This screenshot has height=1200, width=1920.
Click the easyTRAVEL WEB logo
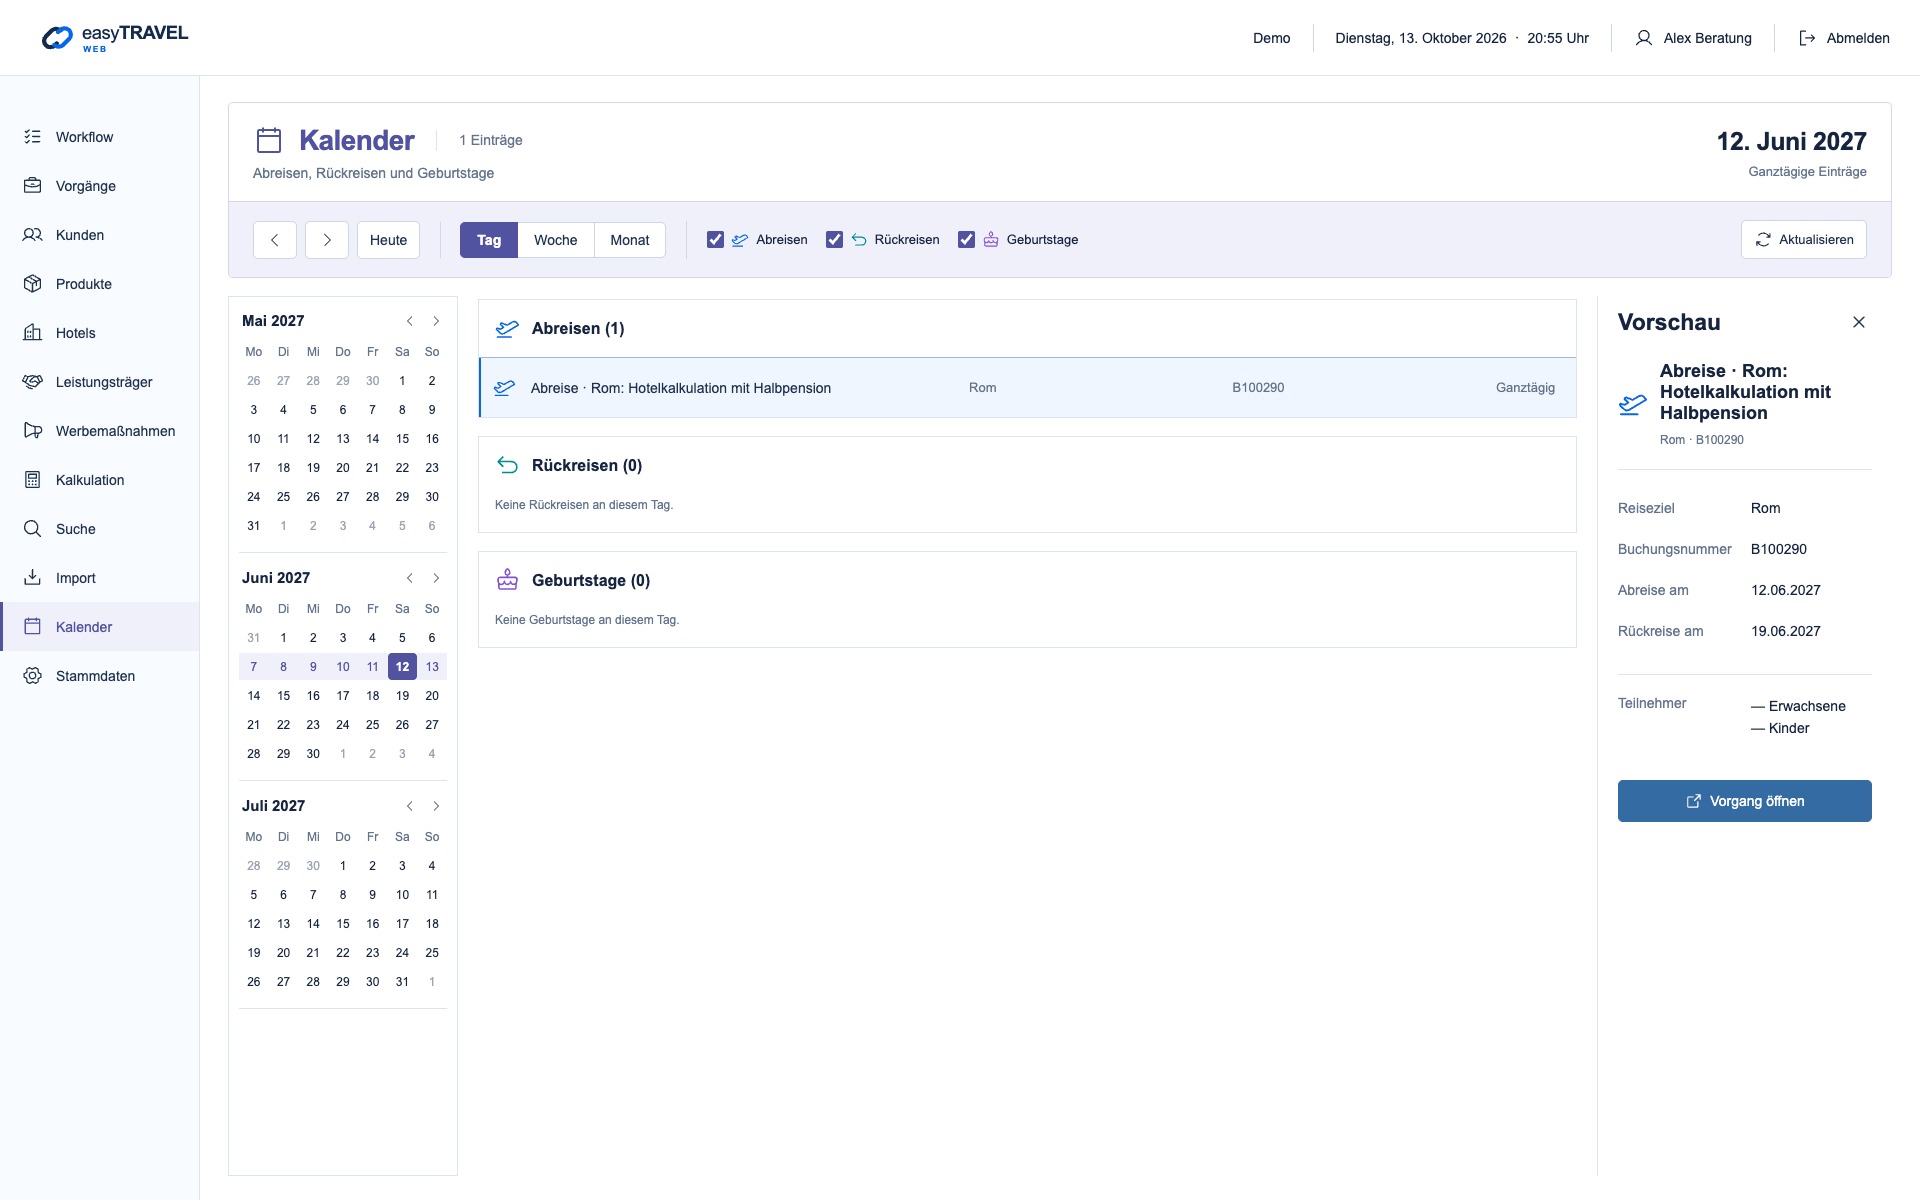pos(115,38)
